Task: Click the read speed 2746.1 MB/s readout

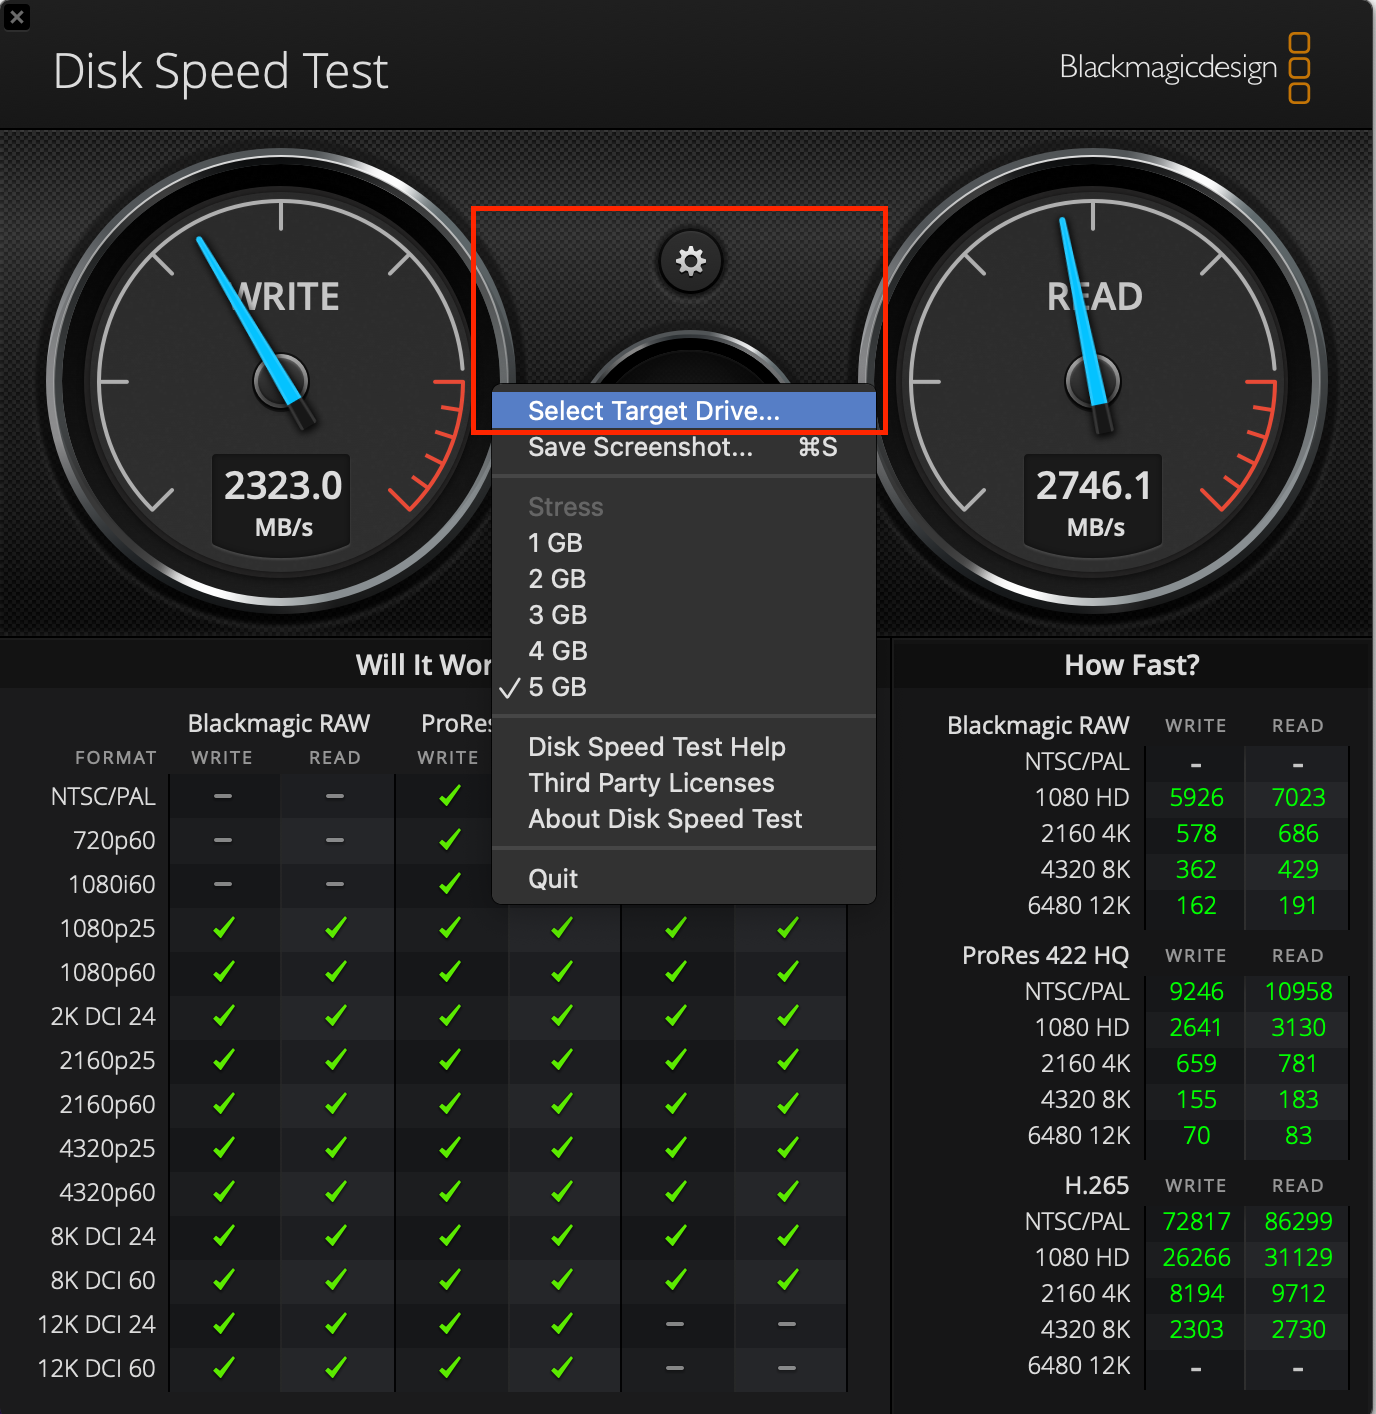Action: pyautogui.click(x=1095, y=502)
